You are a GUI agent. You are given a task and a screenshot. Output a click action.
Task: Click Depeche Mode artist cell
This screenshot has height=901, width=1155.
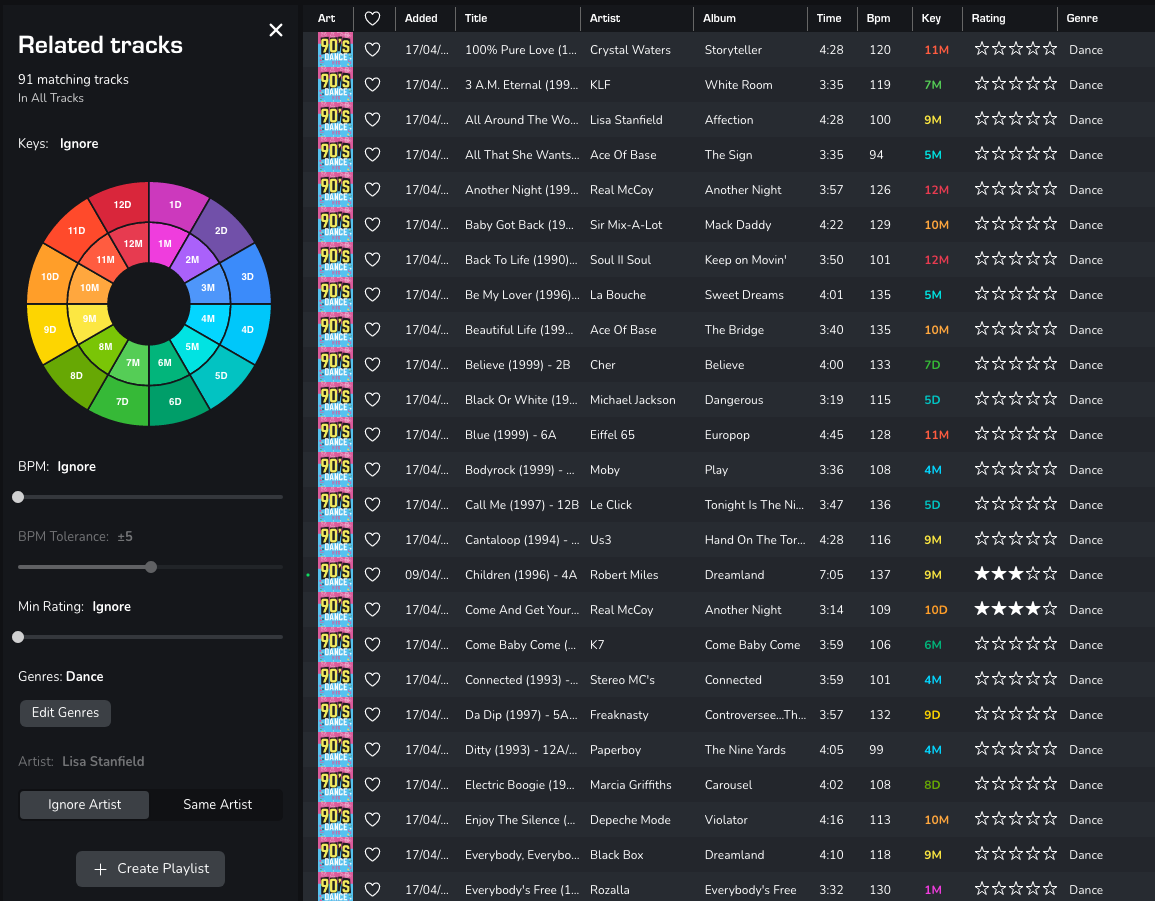630,819
